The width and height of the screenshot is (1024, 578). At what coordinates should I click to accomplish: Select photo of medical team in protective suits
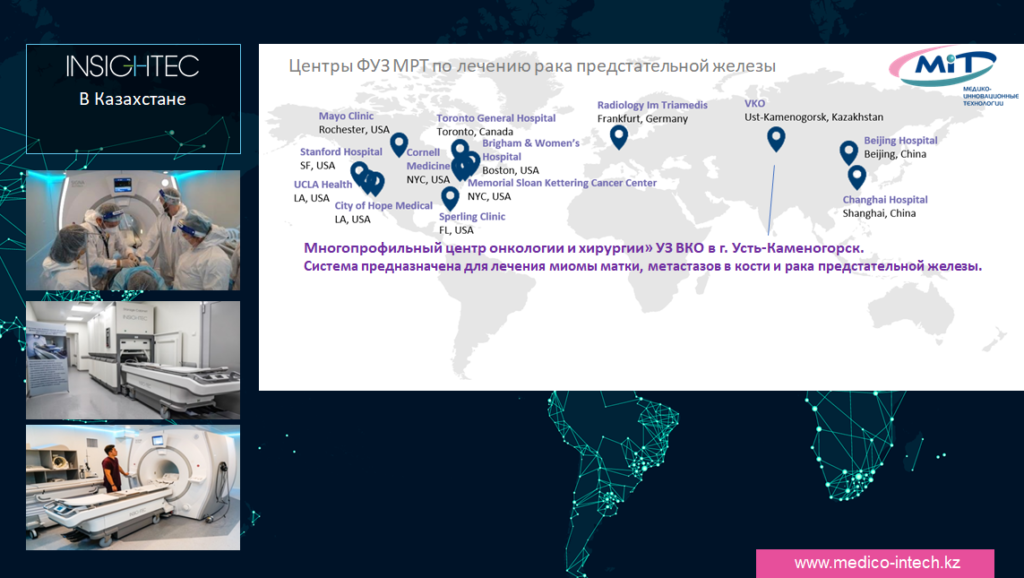(133, 230)
